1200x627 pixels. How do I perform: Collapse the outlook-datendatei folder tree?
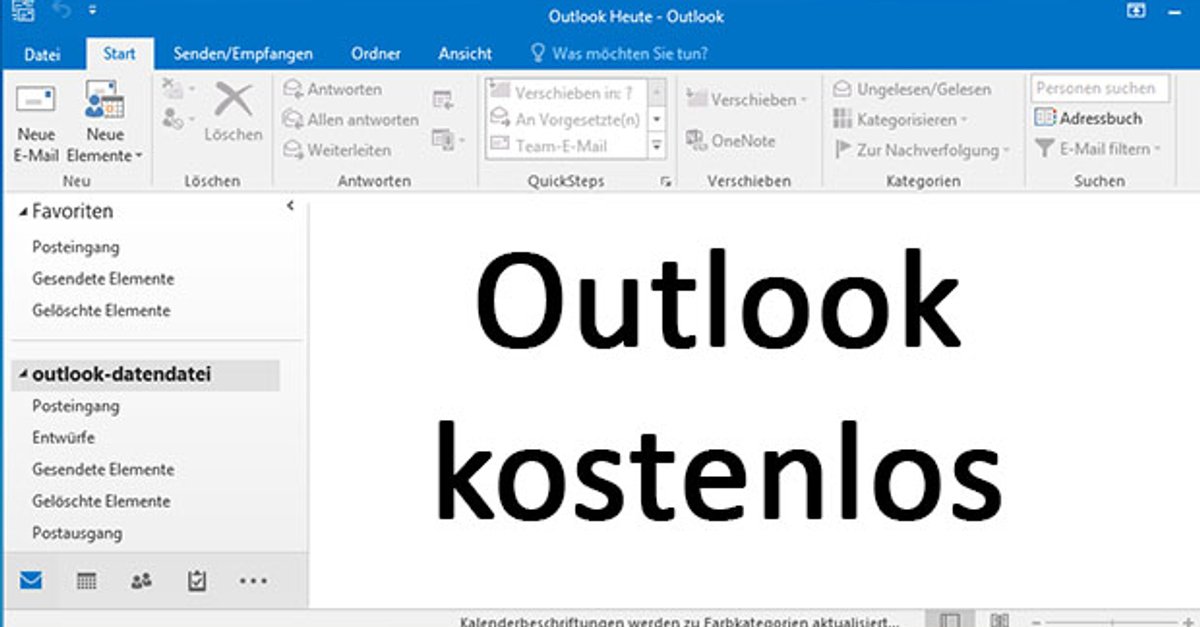pyautogui.click(x=22, y=375)
